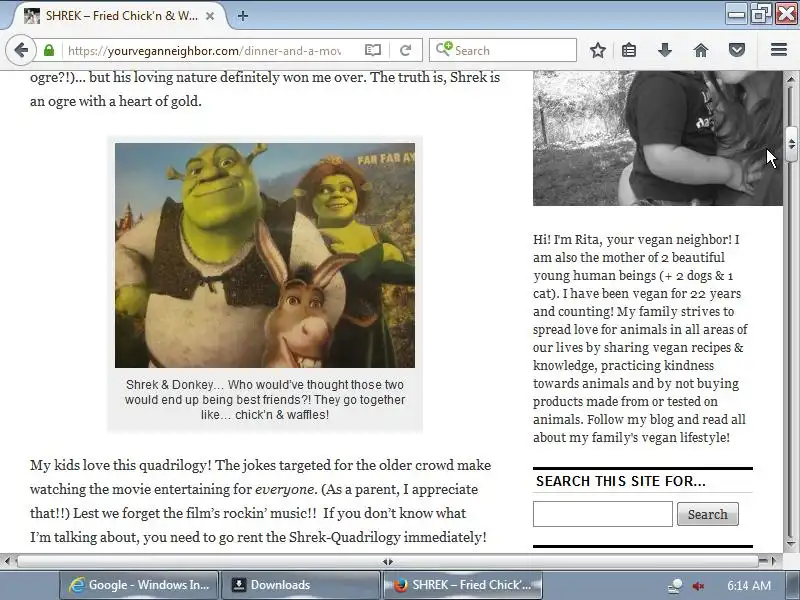Click the 6:14 AM taskbar clock
This screenshot has width=800, height=600.
[x=748, y=585]
